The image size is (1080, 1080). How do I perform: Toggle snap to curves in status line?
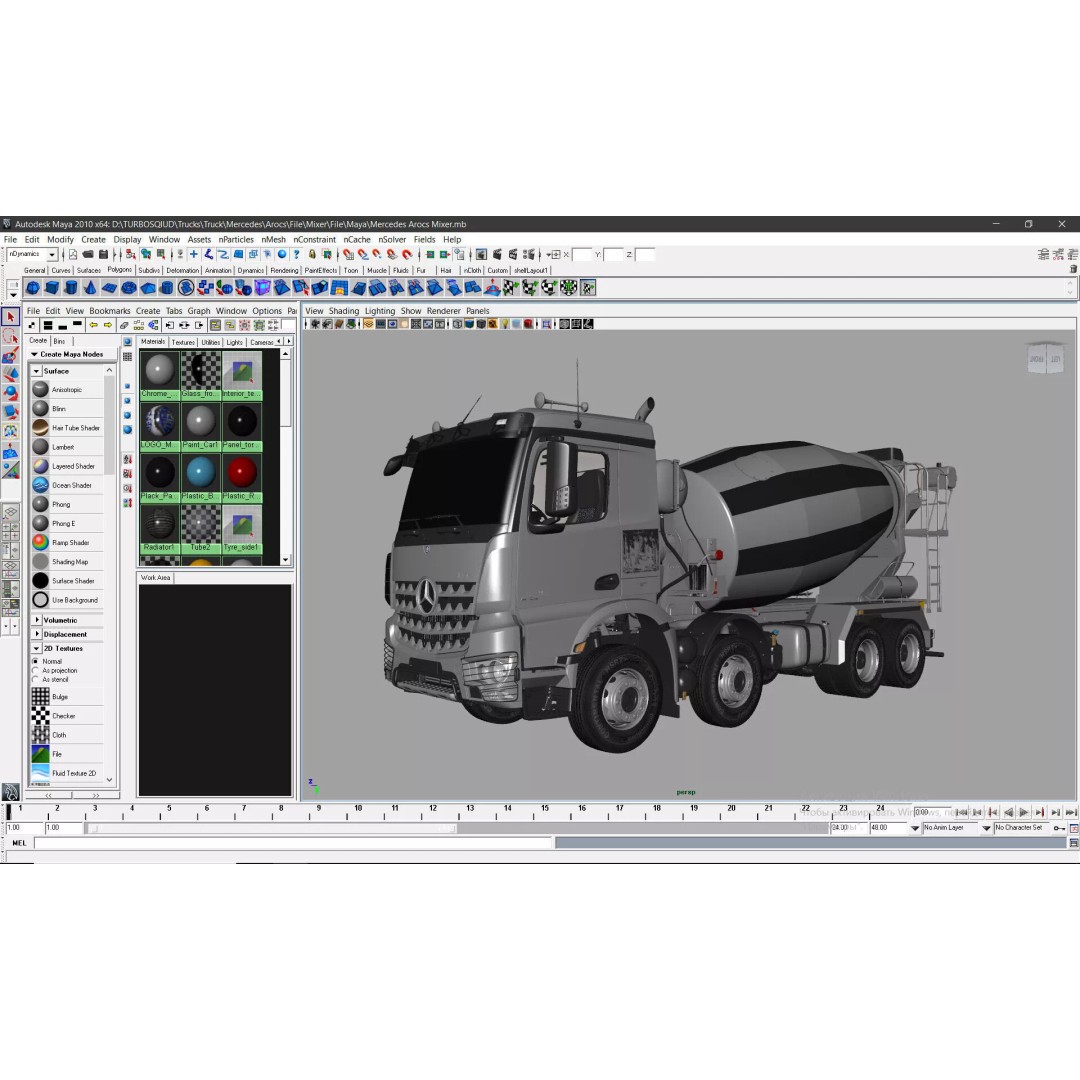tap(362, 254)
